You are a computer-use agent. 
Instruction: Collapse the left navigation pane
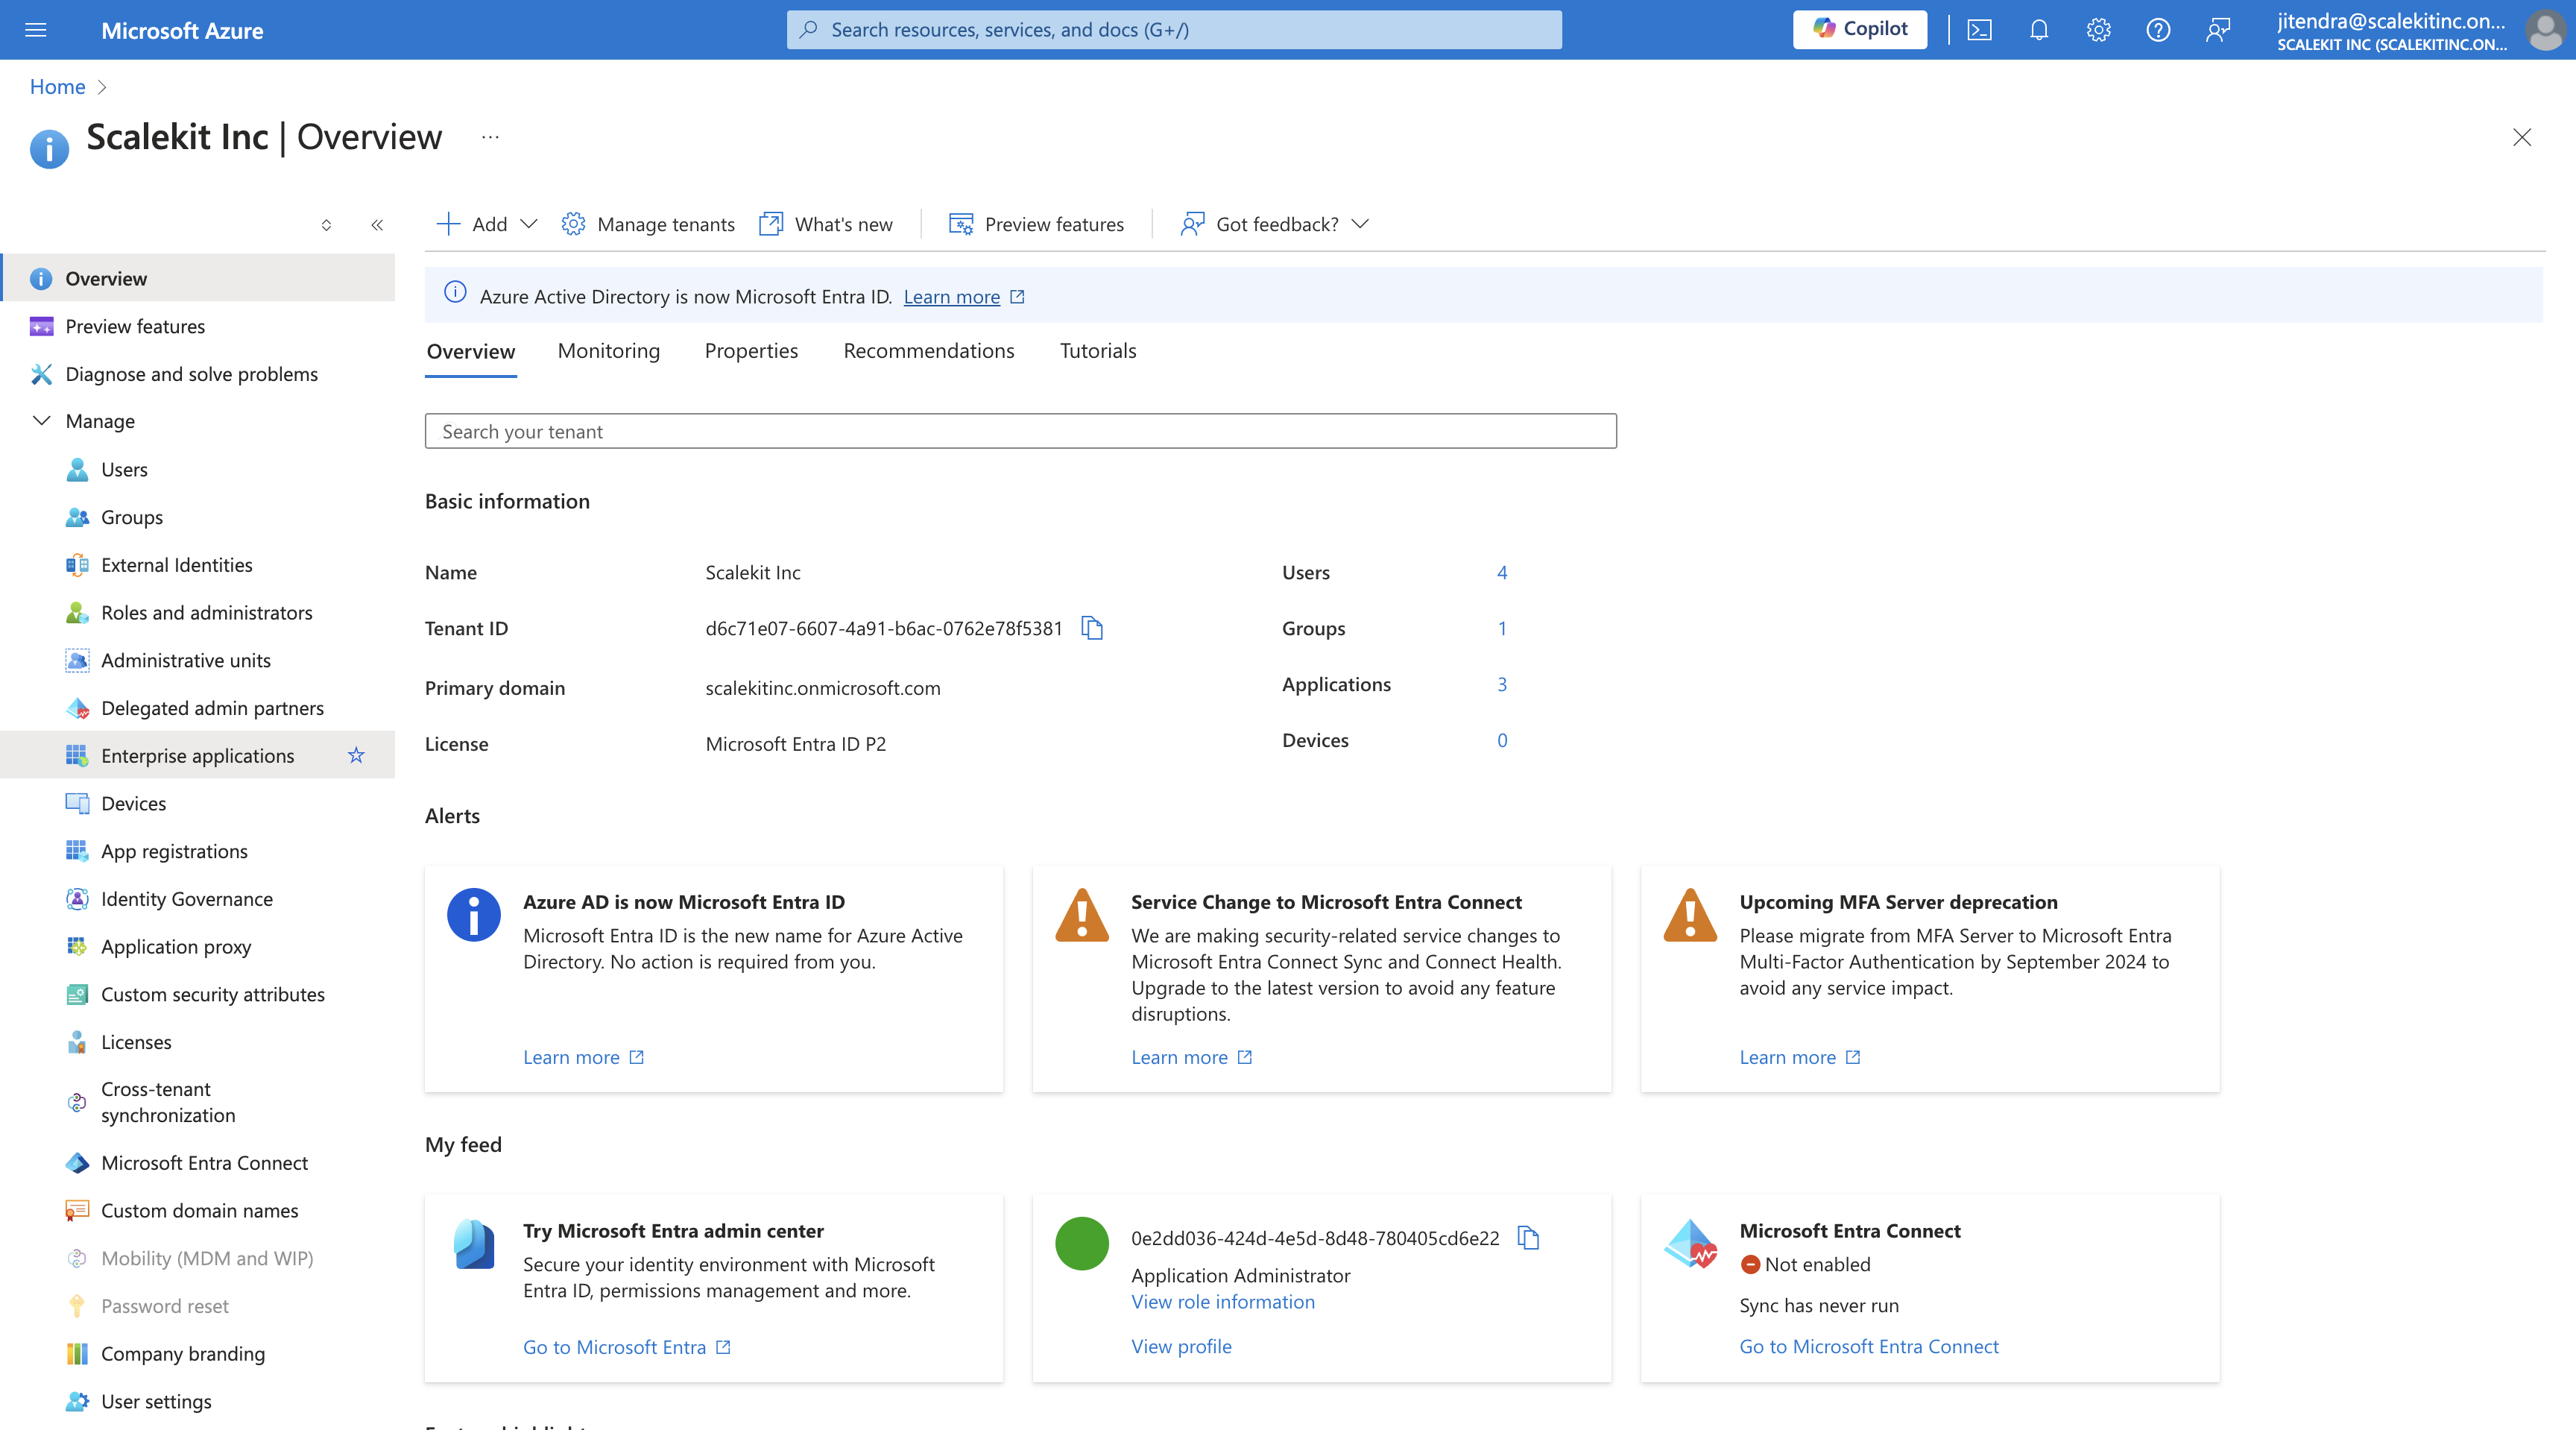377,225
